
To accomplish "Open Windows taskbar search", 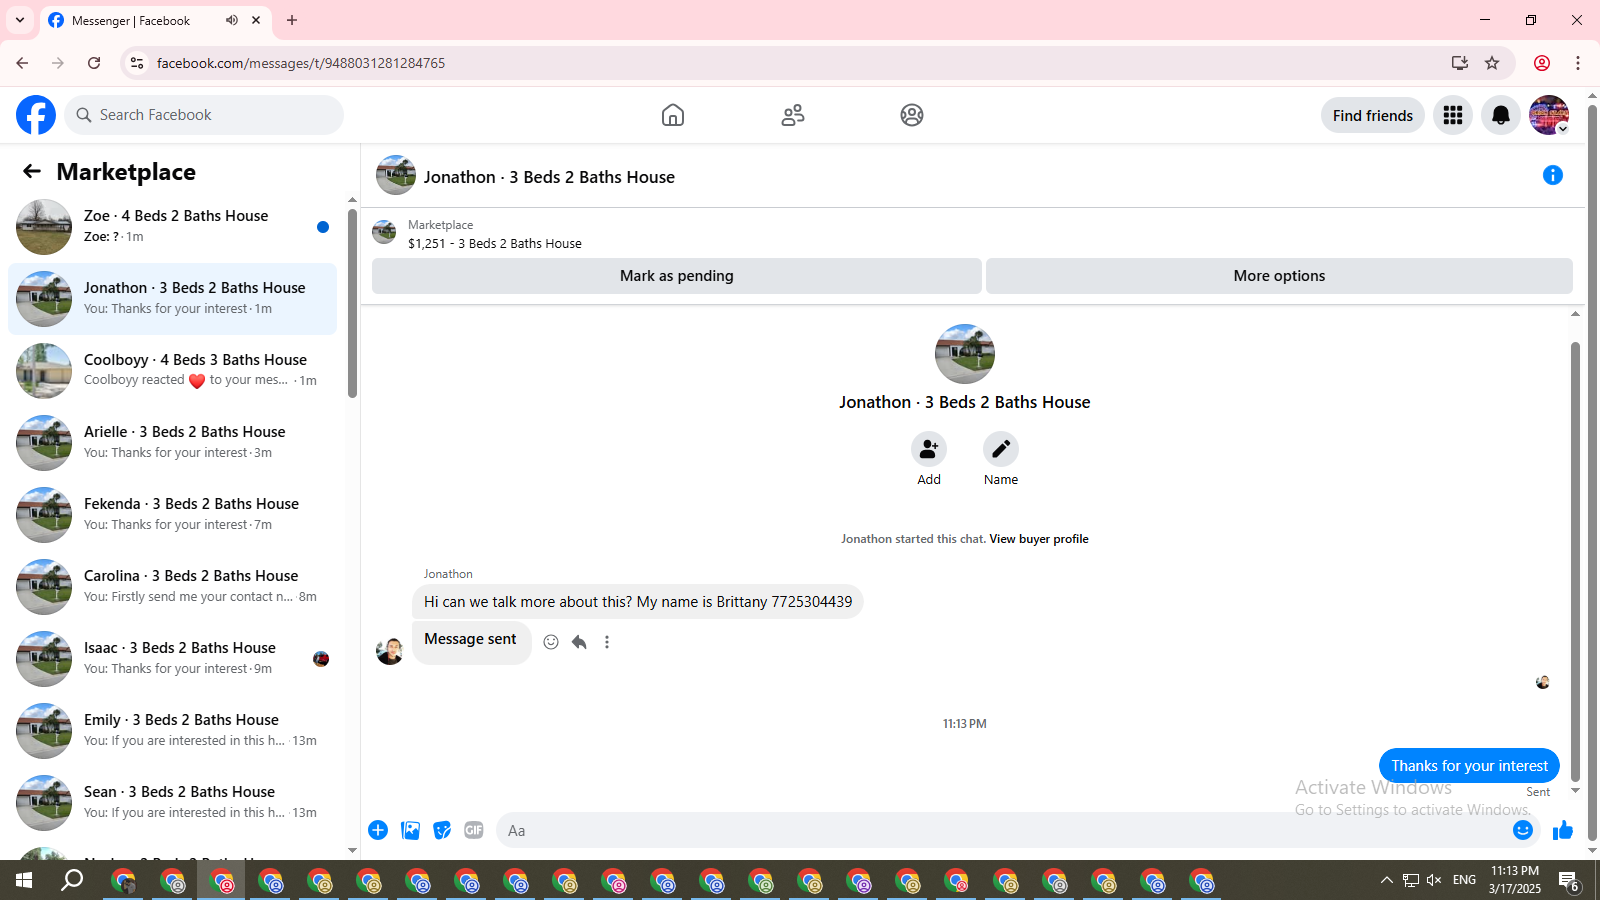I will point(72,880).
